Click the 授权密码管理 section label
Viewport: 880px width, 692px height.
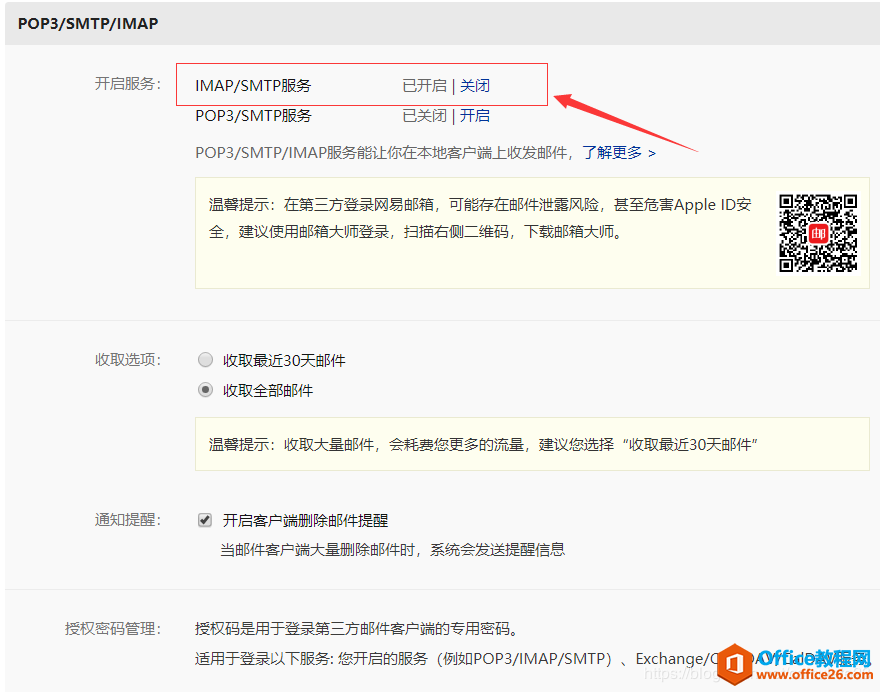112,629
